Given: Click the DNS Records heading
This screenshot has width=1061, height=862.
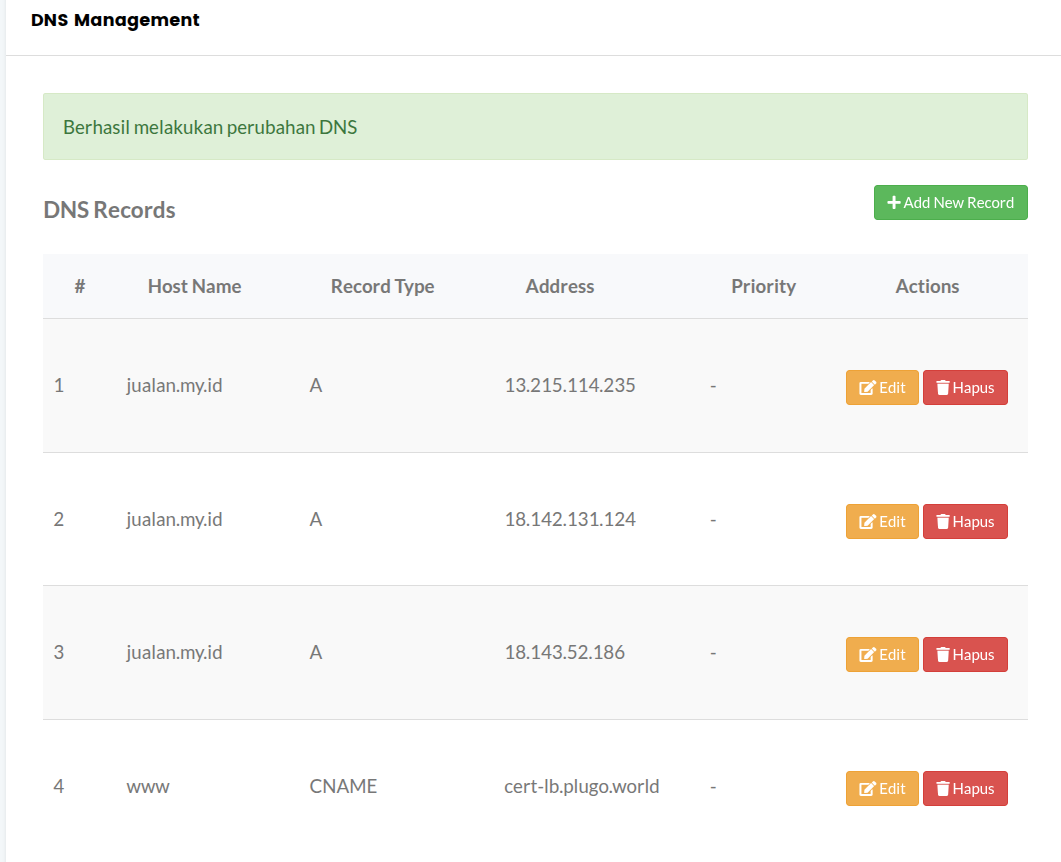Looking at the screenshot, I should 109,210.
